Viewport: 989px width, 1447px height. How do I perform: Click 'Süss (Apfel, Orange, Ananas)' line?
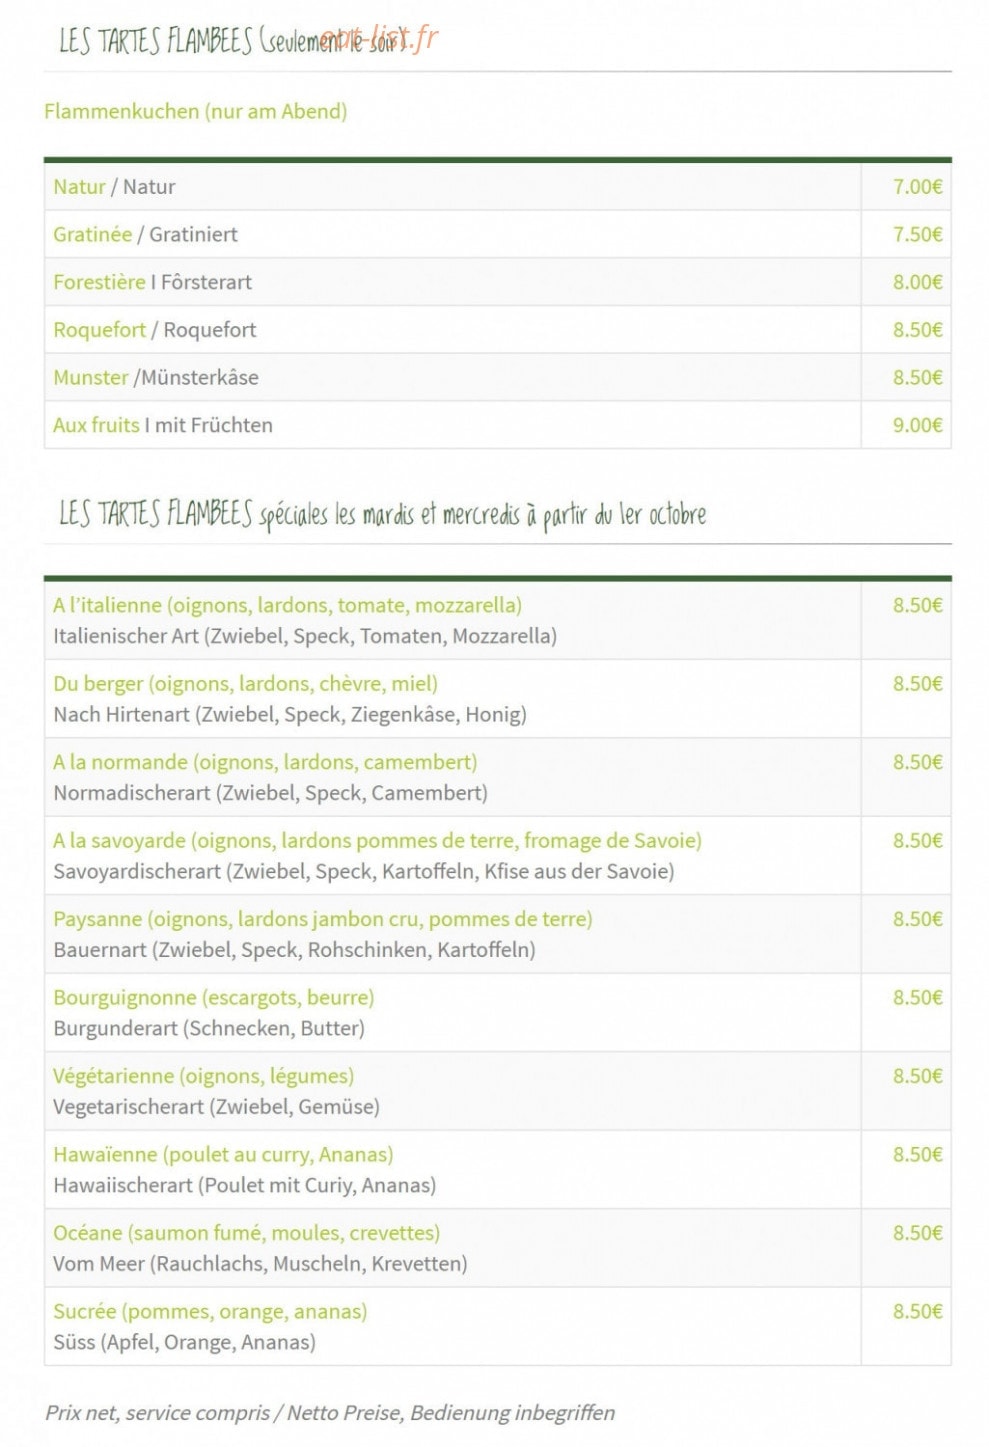coord(184,1342)
